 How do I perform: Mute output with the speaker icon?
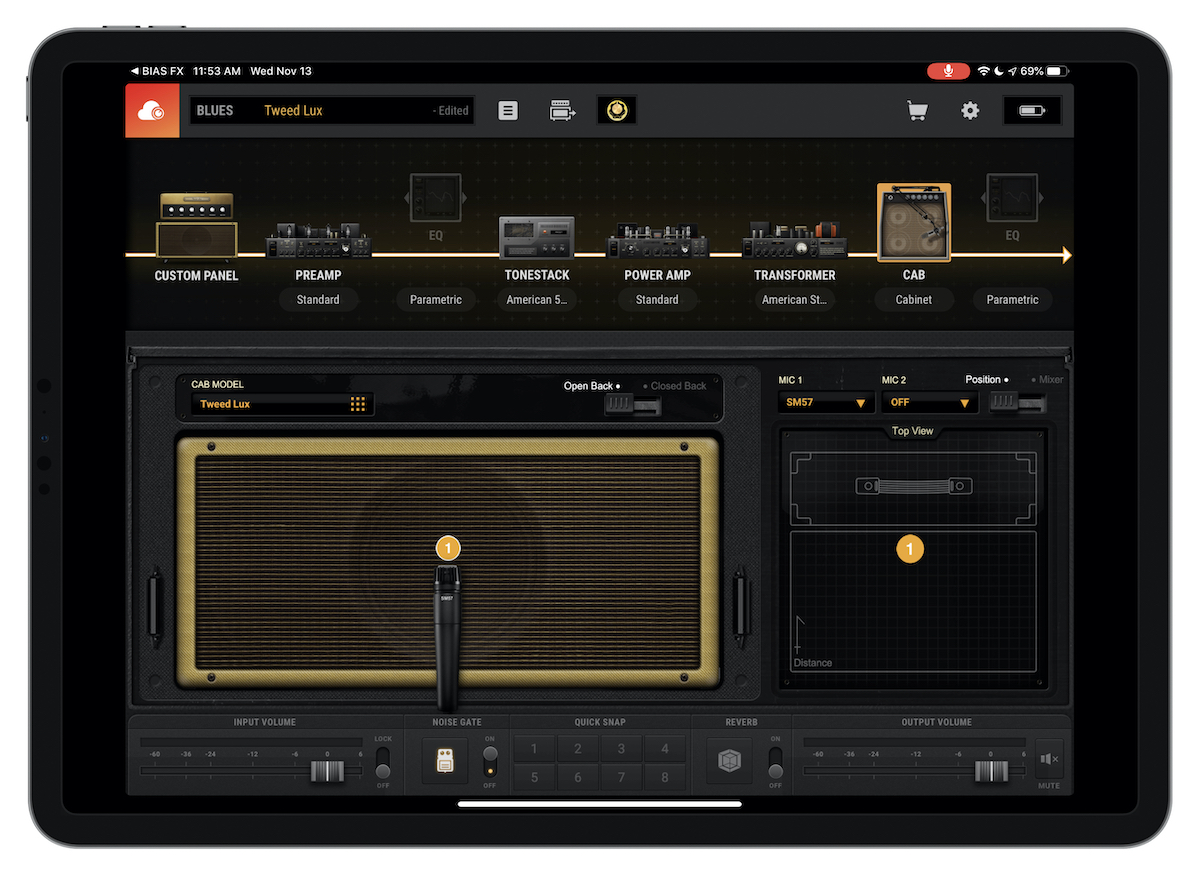[x=1049, y=759]
